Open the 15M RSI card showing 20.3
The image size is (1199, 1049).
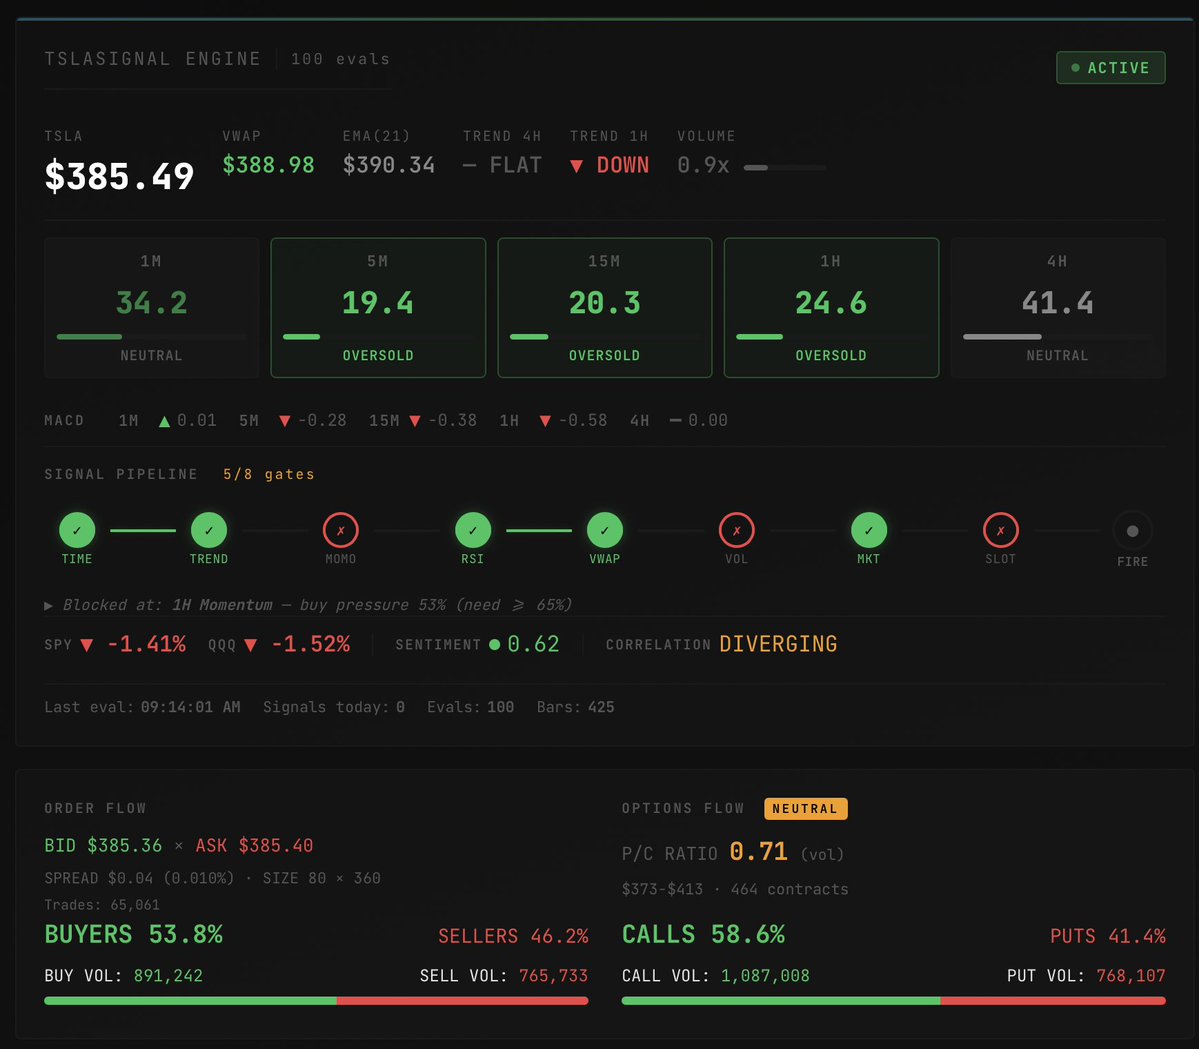pyautogui.click(x=605, y=307)
